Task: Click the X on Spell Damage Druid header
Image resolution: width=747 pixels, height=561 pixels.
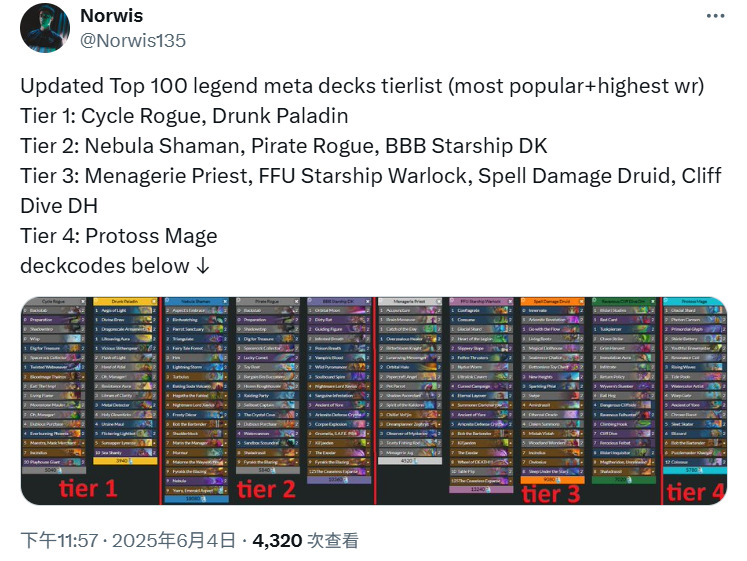Action: (x=581, y=301)
